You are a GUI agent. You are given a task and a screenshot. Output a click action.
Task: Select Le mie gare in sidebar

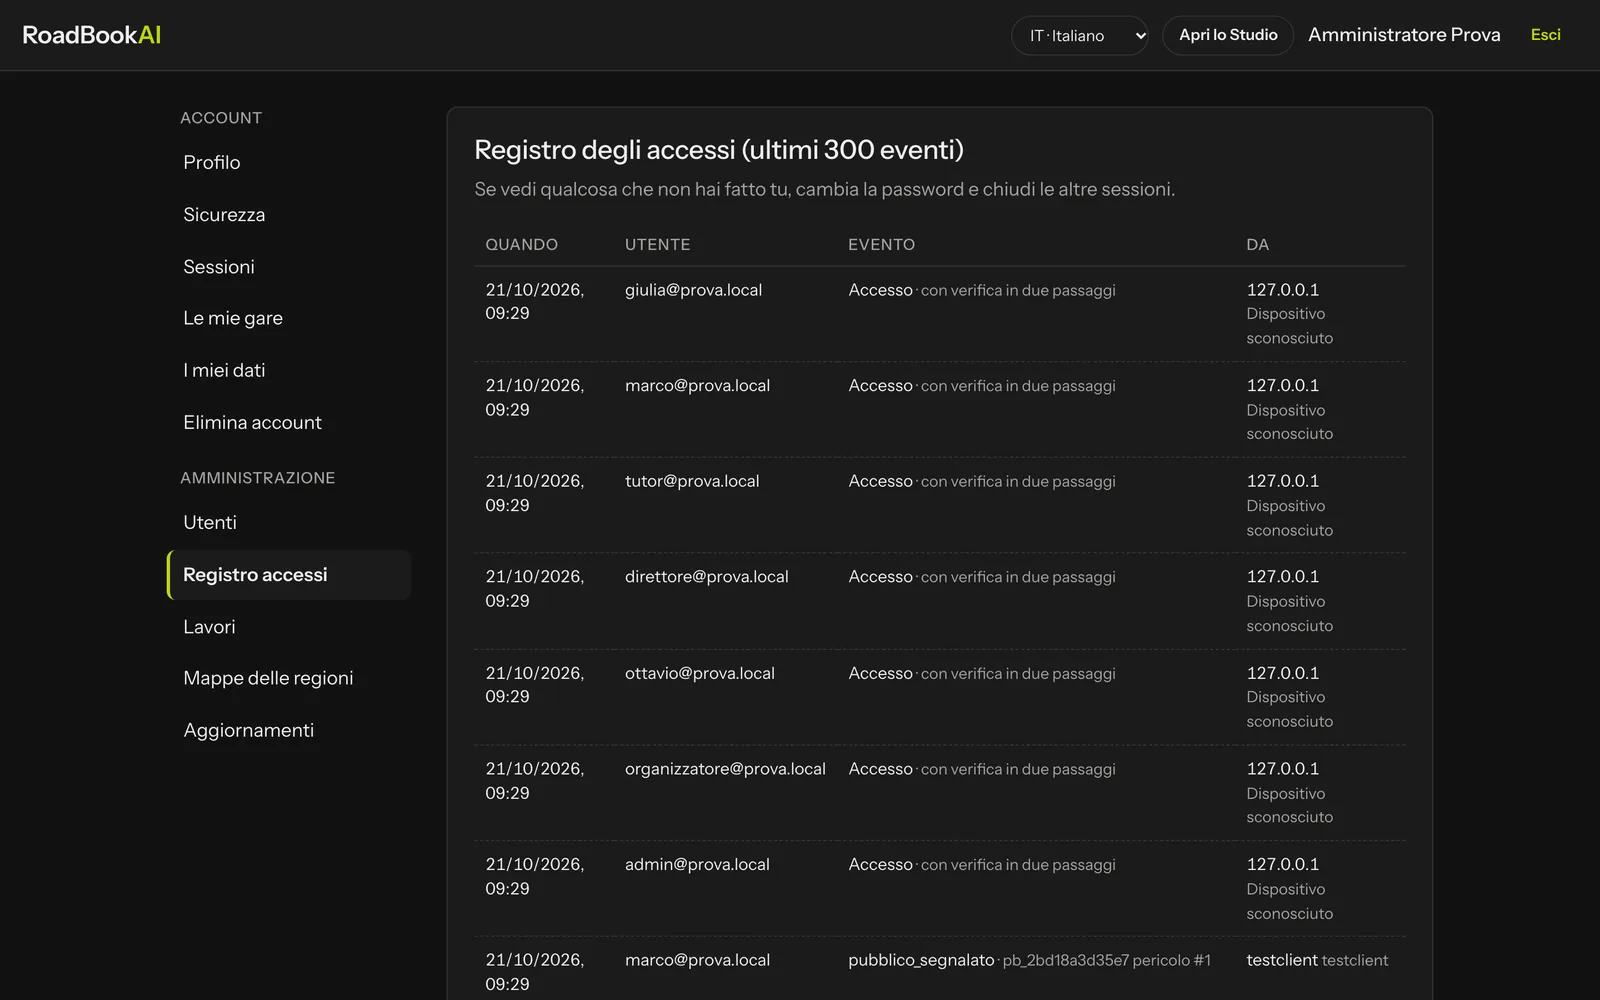pyautogui.click(x=289, y=318)
